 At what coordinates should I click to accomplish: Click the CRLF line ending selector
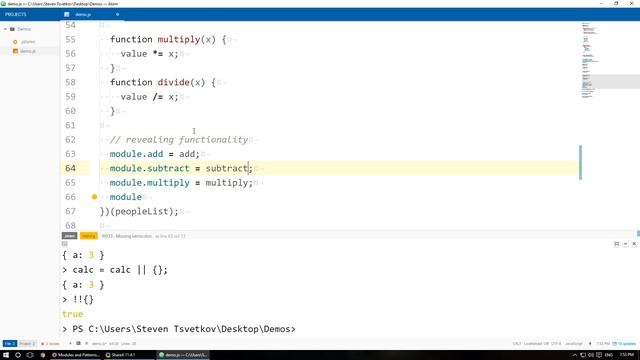coord(517,344)
